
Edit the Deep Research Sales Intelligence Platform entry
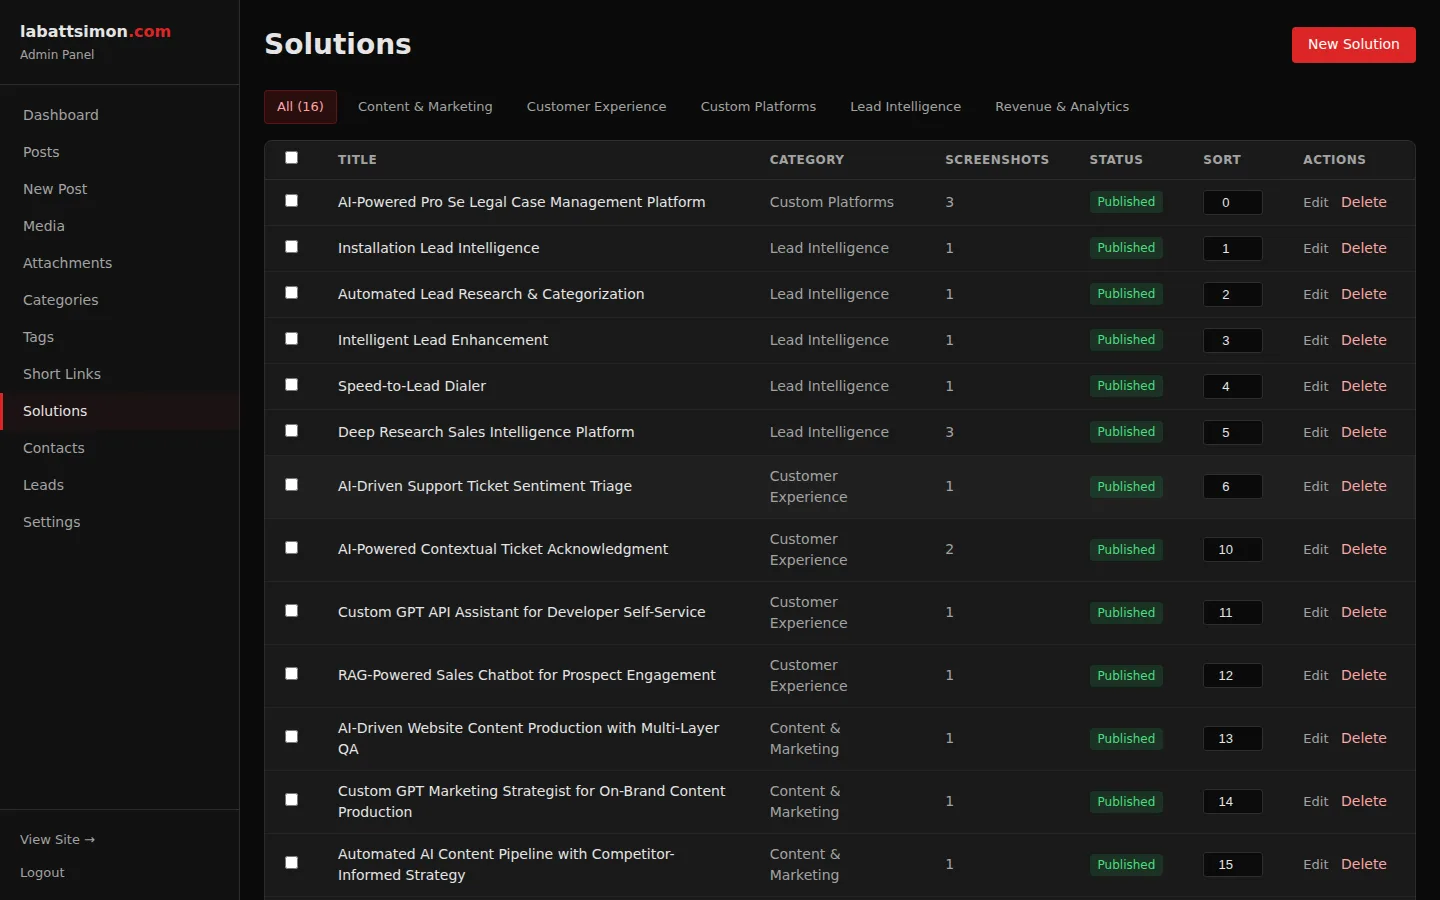[x=1315, y=432]
